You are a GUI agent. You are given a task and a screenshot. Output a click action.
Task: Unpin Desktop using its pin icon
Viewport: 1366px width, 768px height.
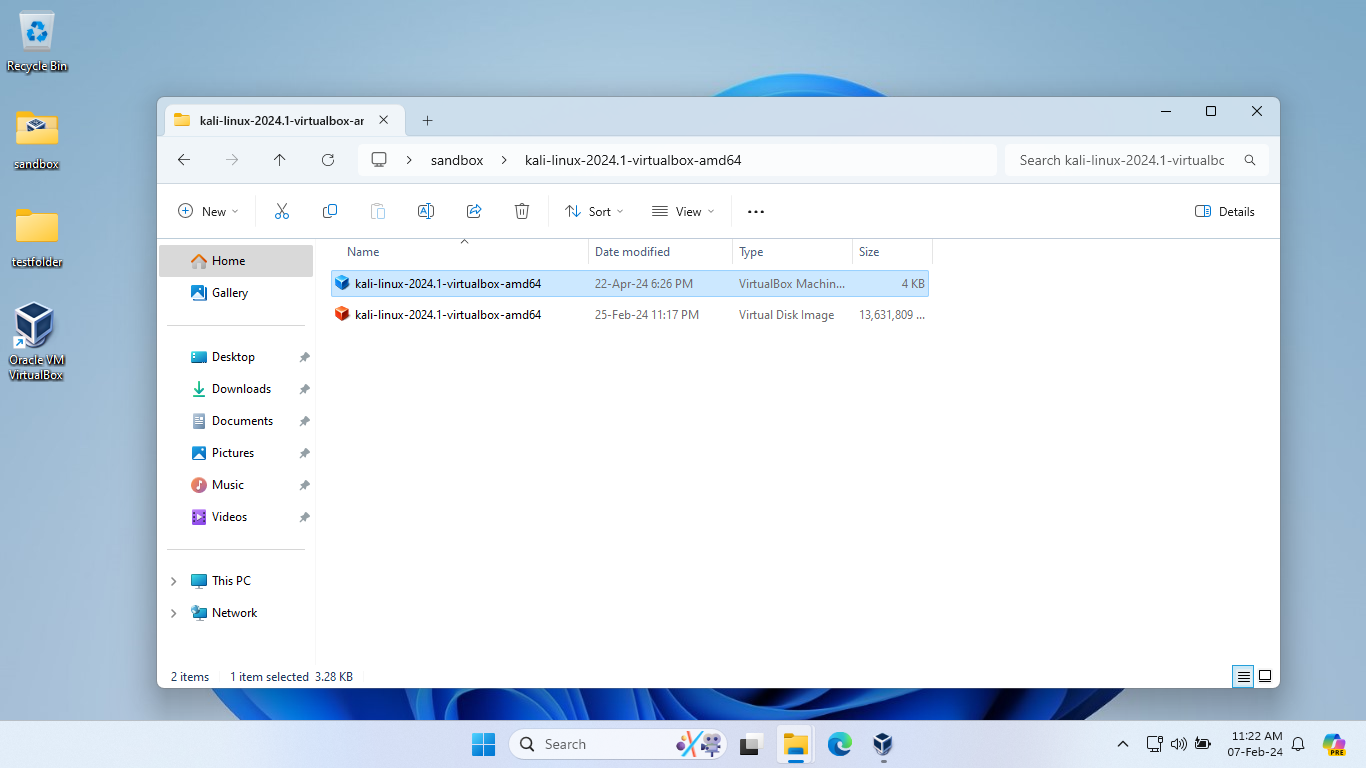[304, 357]
